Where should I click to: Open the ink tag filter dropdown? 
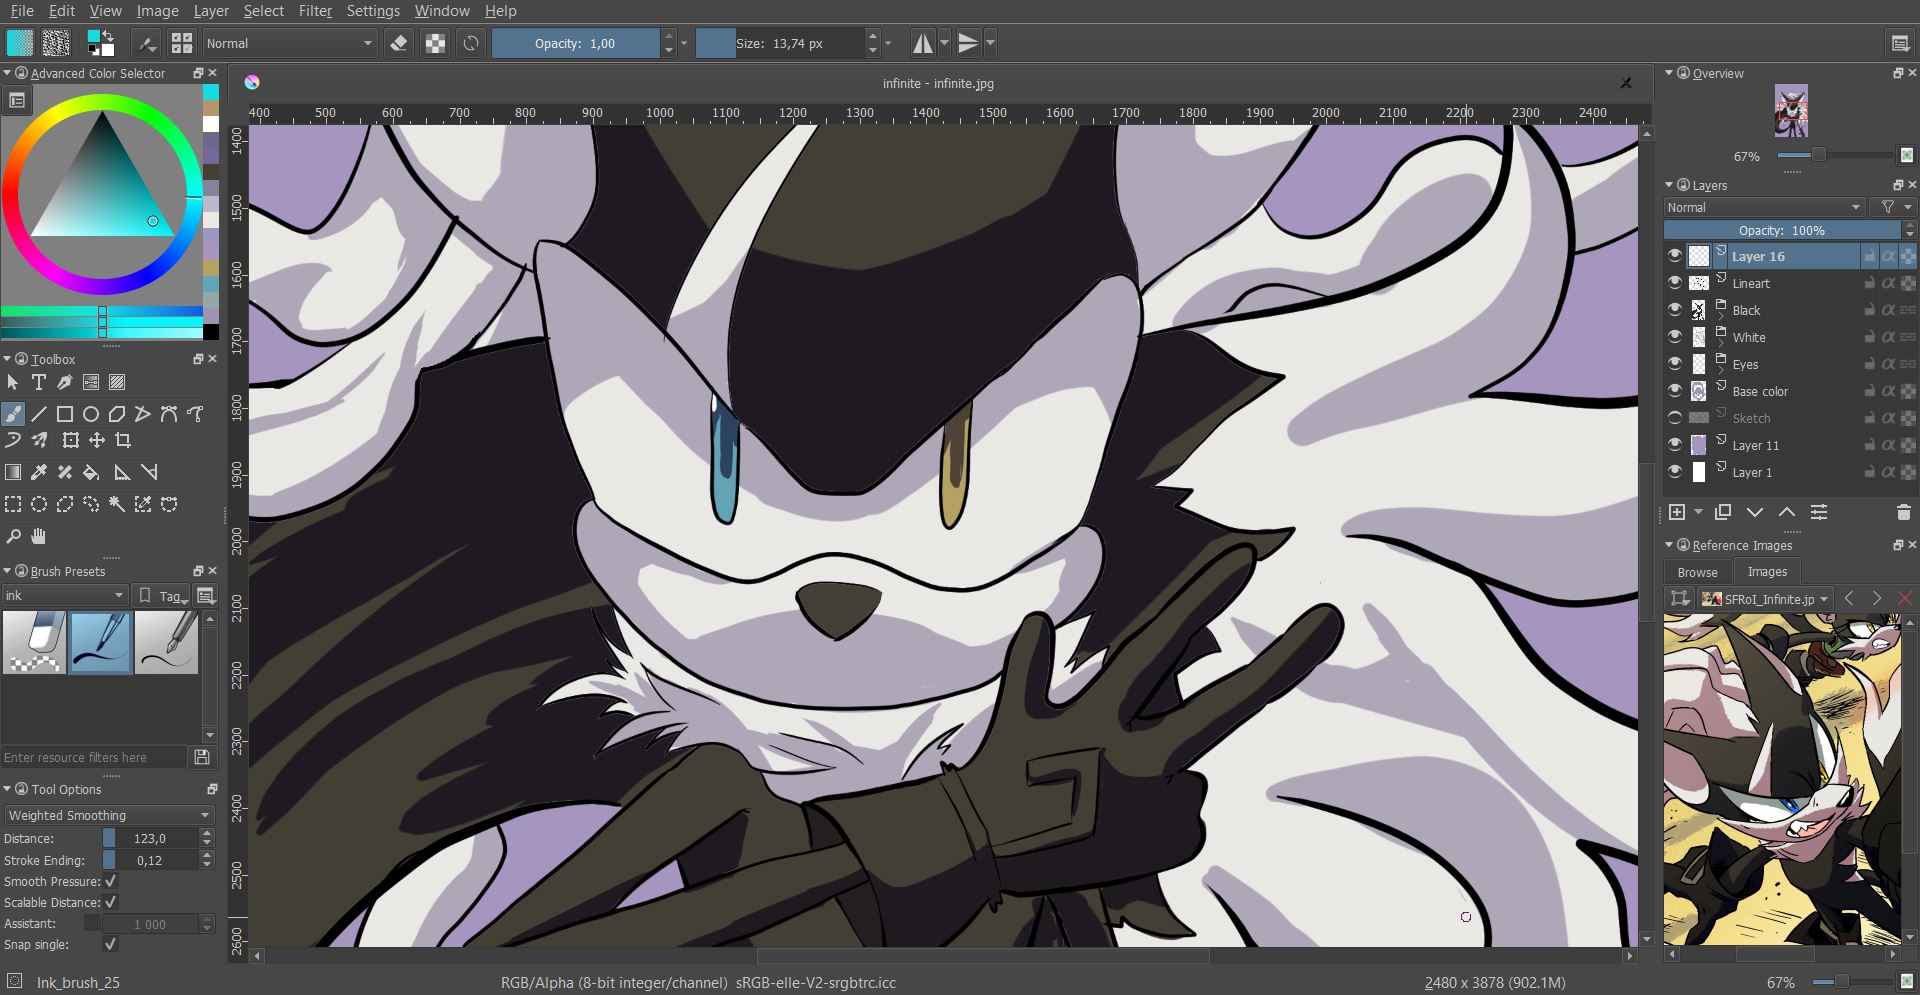pyautogui.click(x=64, y=595)
